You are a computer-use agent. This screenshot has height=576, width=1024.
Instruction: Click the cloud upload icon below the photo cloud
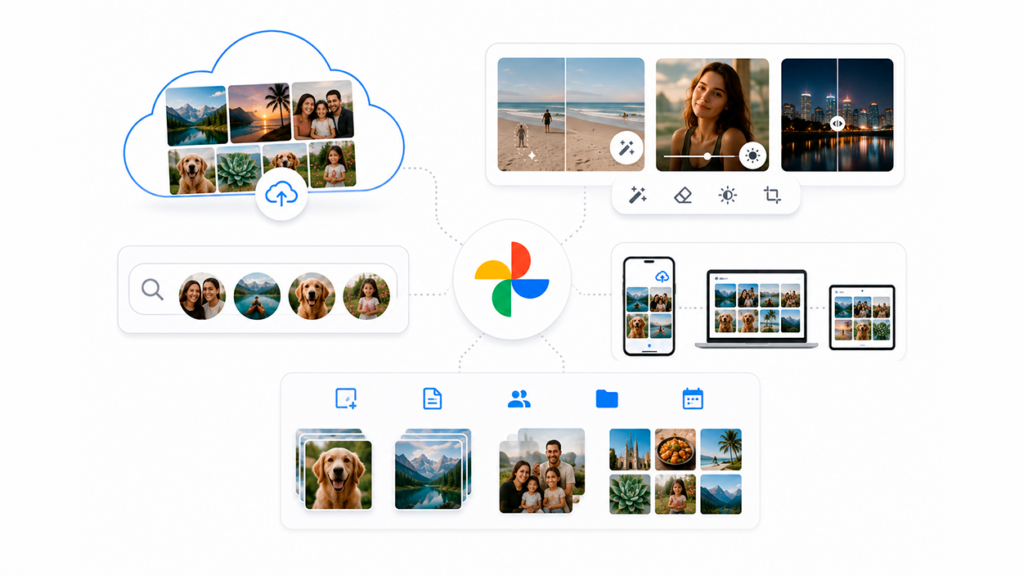click(281, 194)
